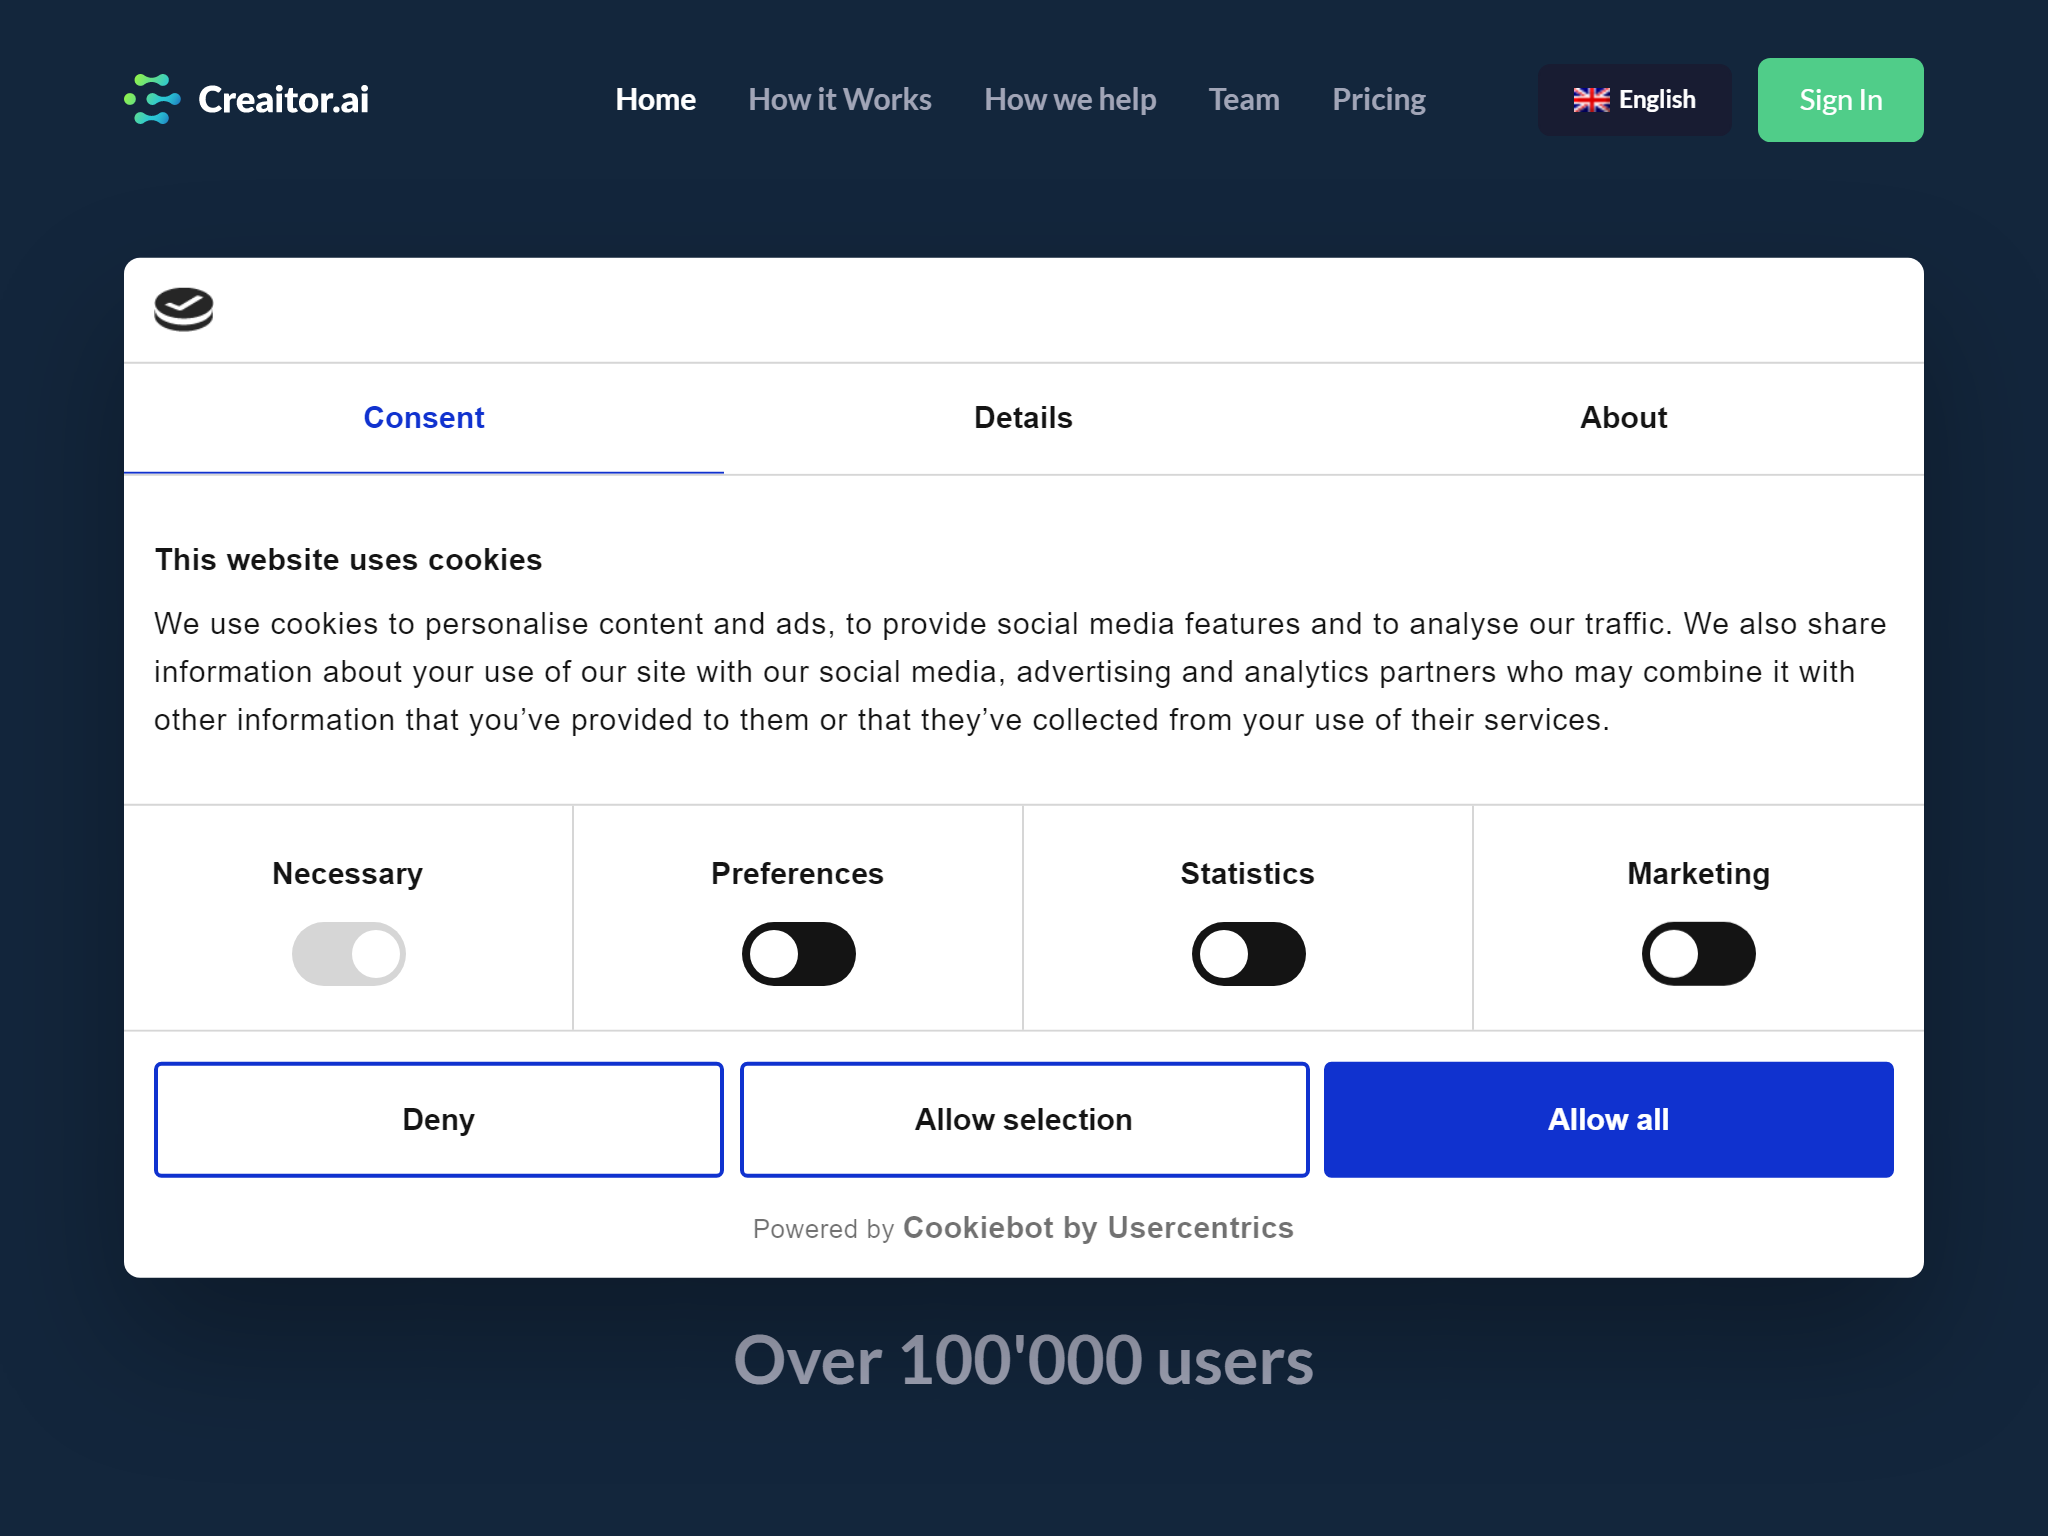Enable the Marketing cookies toggle
The width and height of the screenshot is (2048, 1536).
1697,954
